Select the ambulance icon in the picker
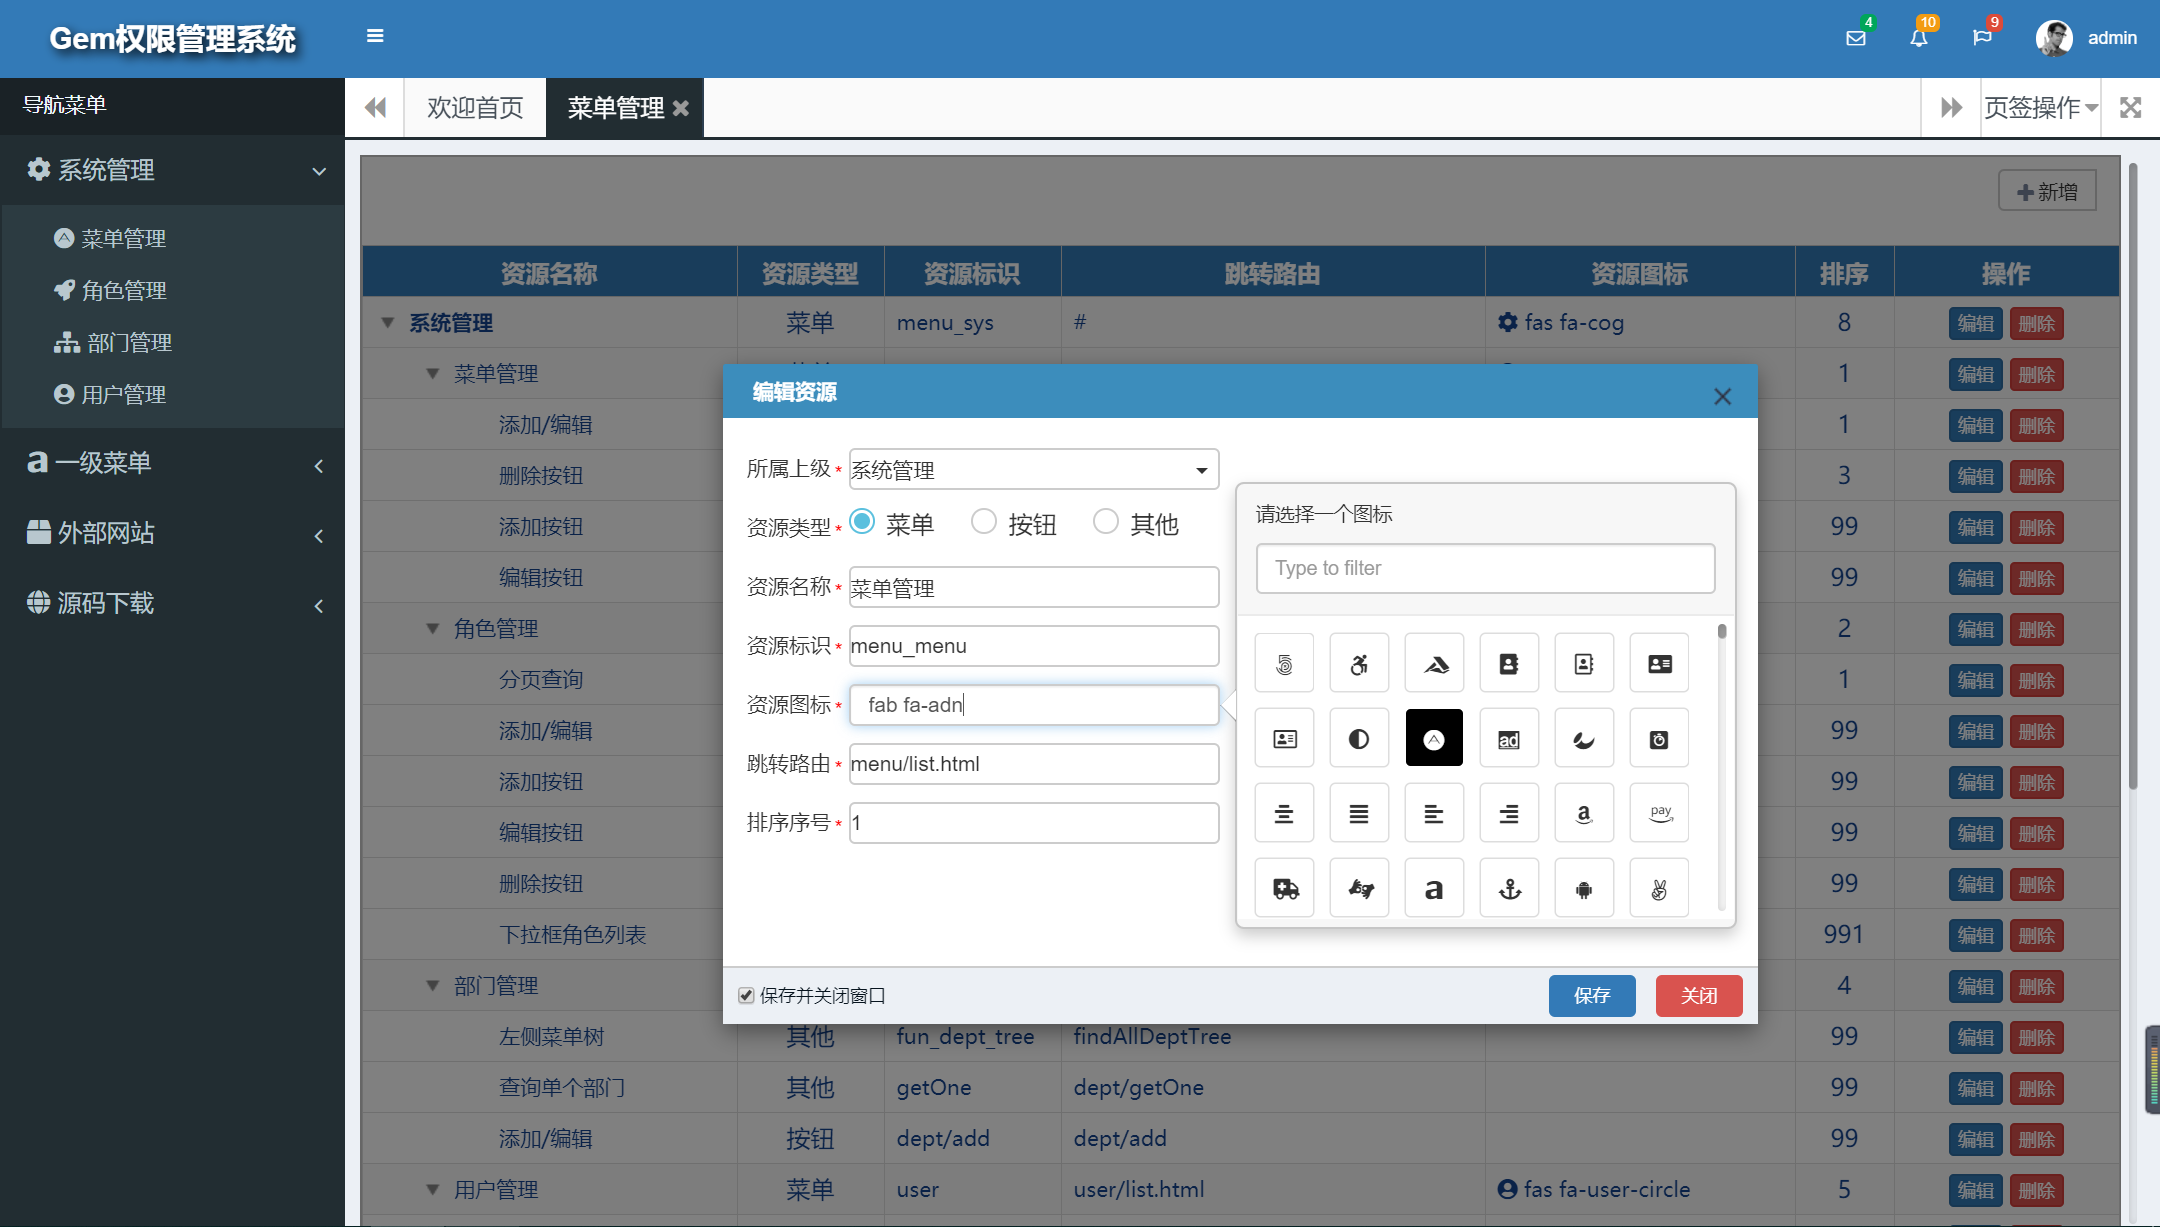The image size is (2160, 1227). pos(1284,887)
